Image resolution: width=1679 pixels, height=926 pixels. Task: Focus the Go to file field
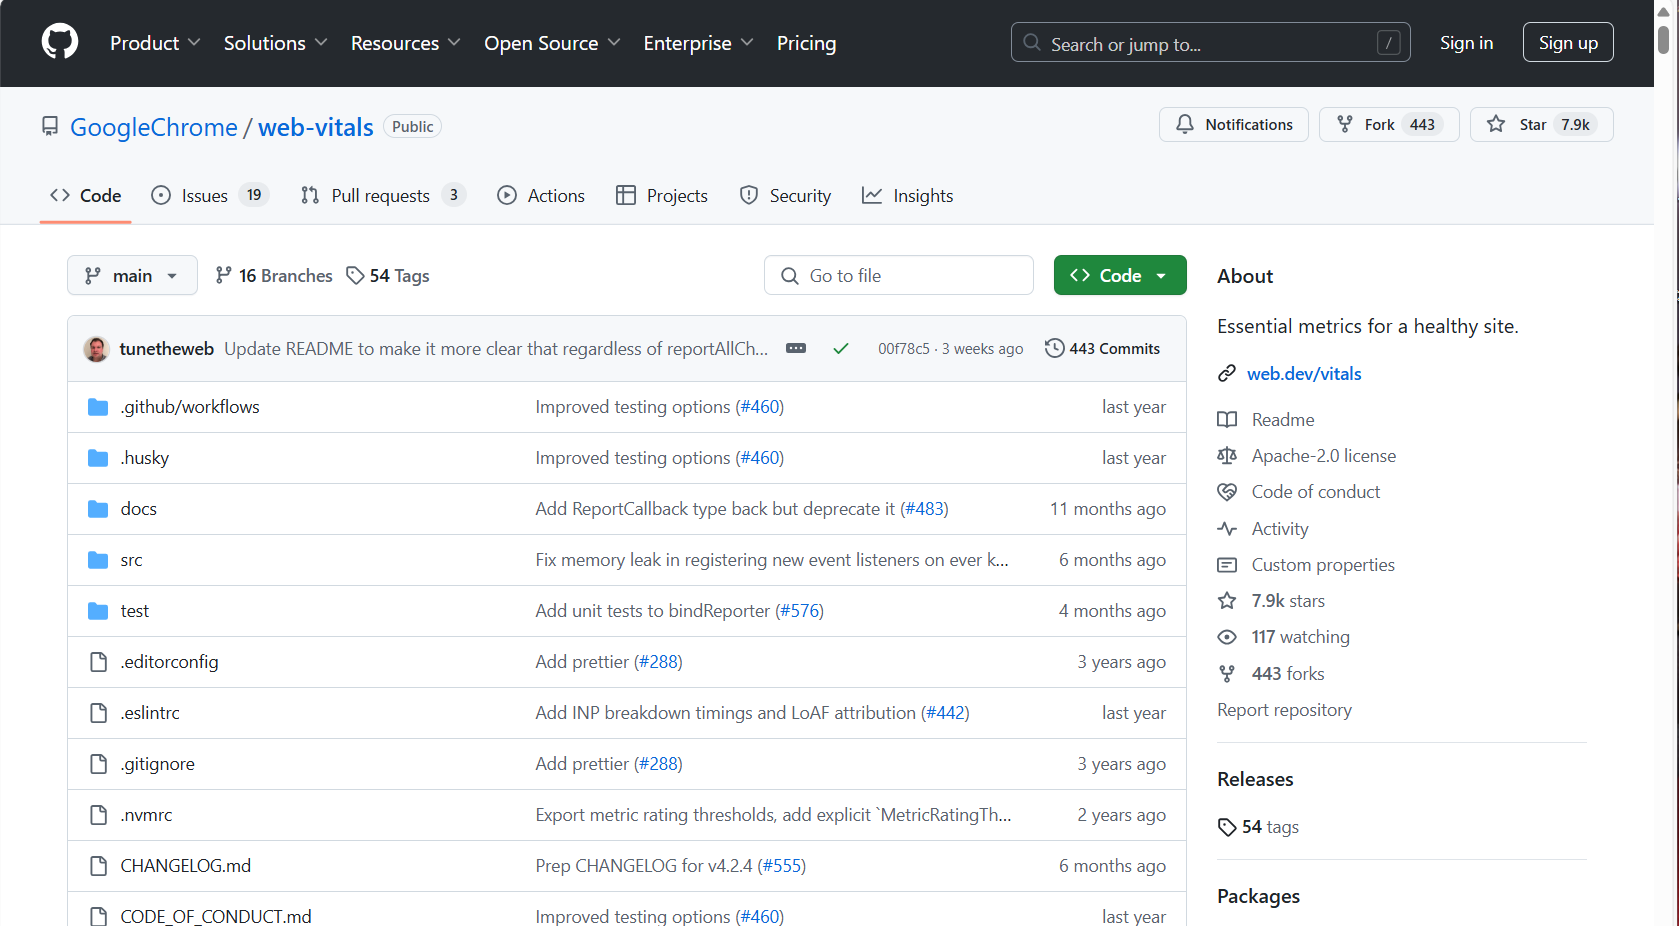click(x=899, y=275)
